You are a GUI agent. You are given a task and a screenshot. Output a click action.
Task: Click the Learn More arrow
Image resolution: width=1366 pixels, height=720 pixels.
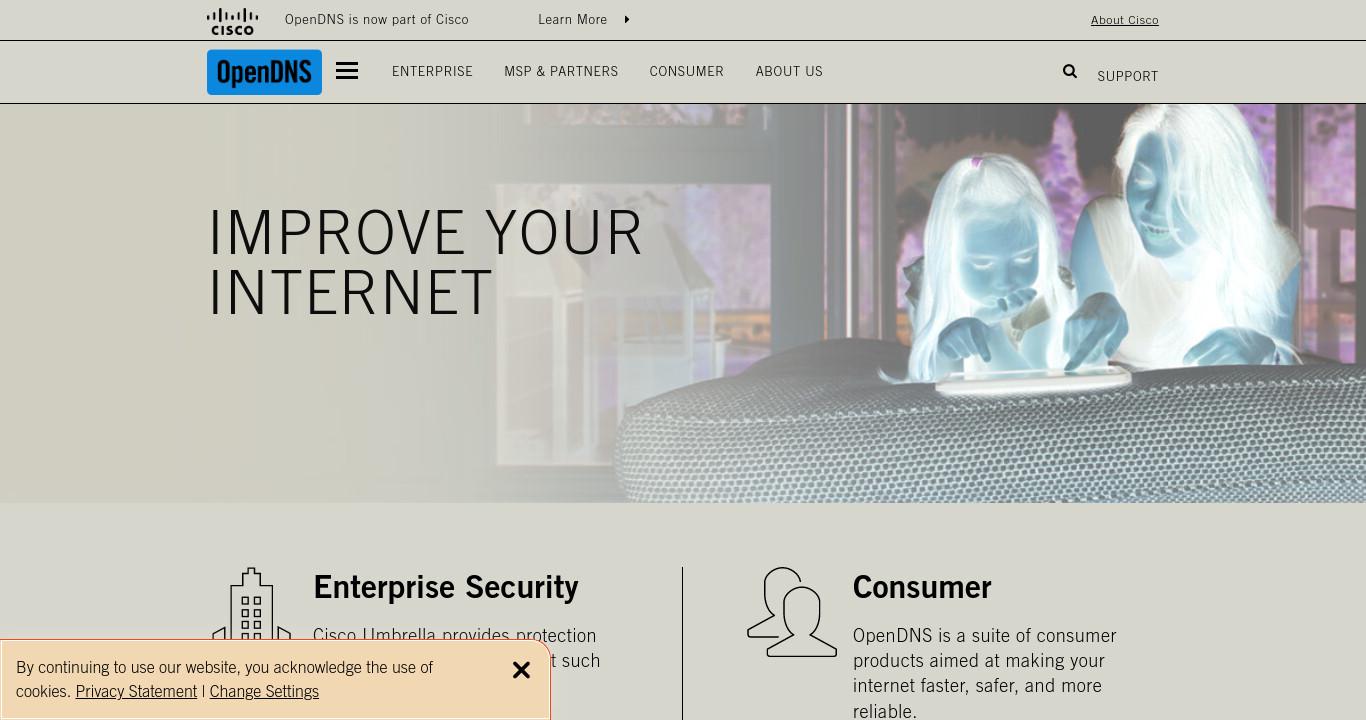(627, 19)
